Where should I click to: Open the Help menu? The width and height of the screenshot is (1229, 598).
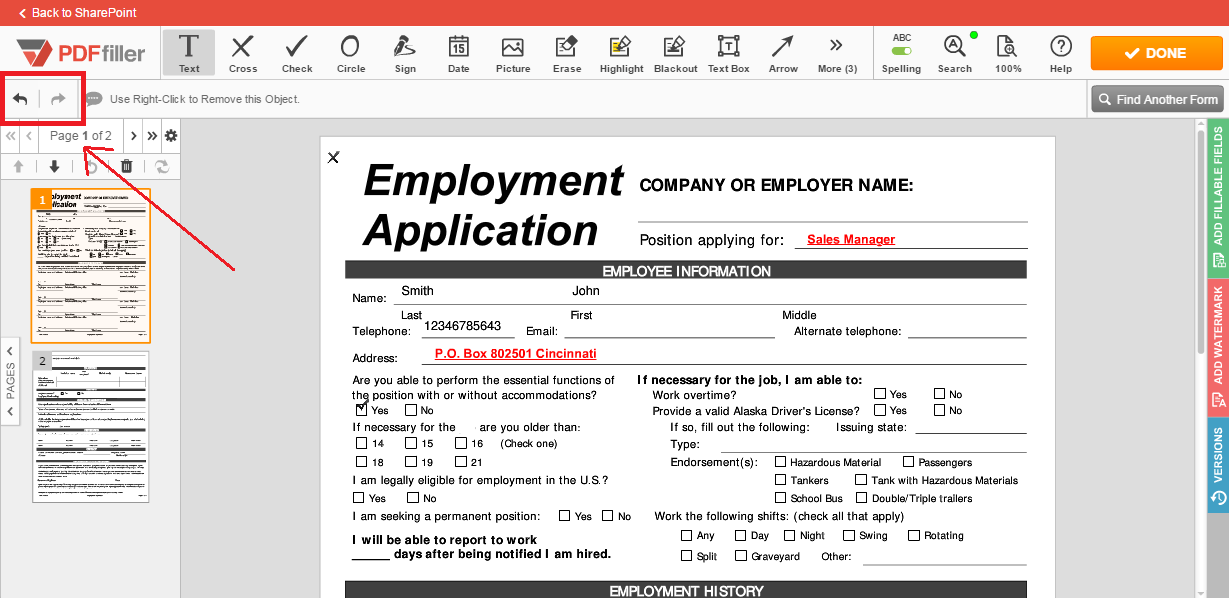1061,53
